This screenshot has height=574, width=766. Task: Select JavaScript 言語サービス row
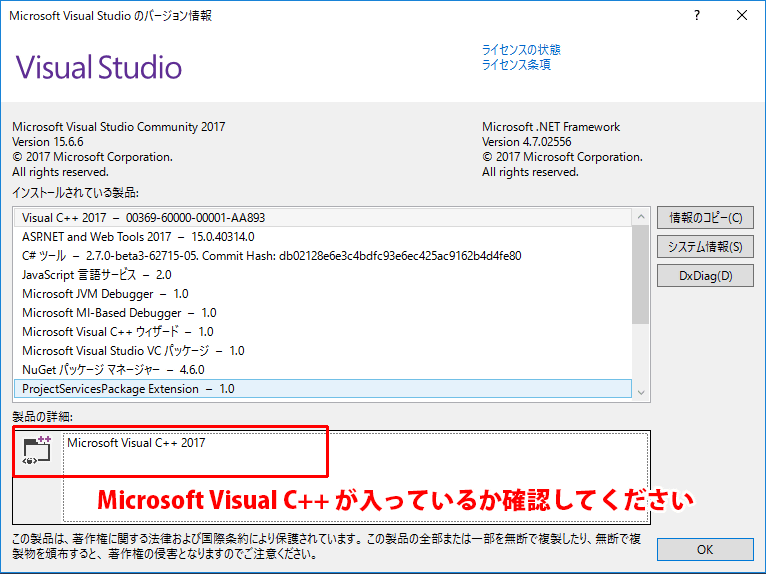pyautogui.click(x=323, y=275)
